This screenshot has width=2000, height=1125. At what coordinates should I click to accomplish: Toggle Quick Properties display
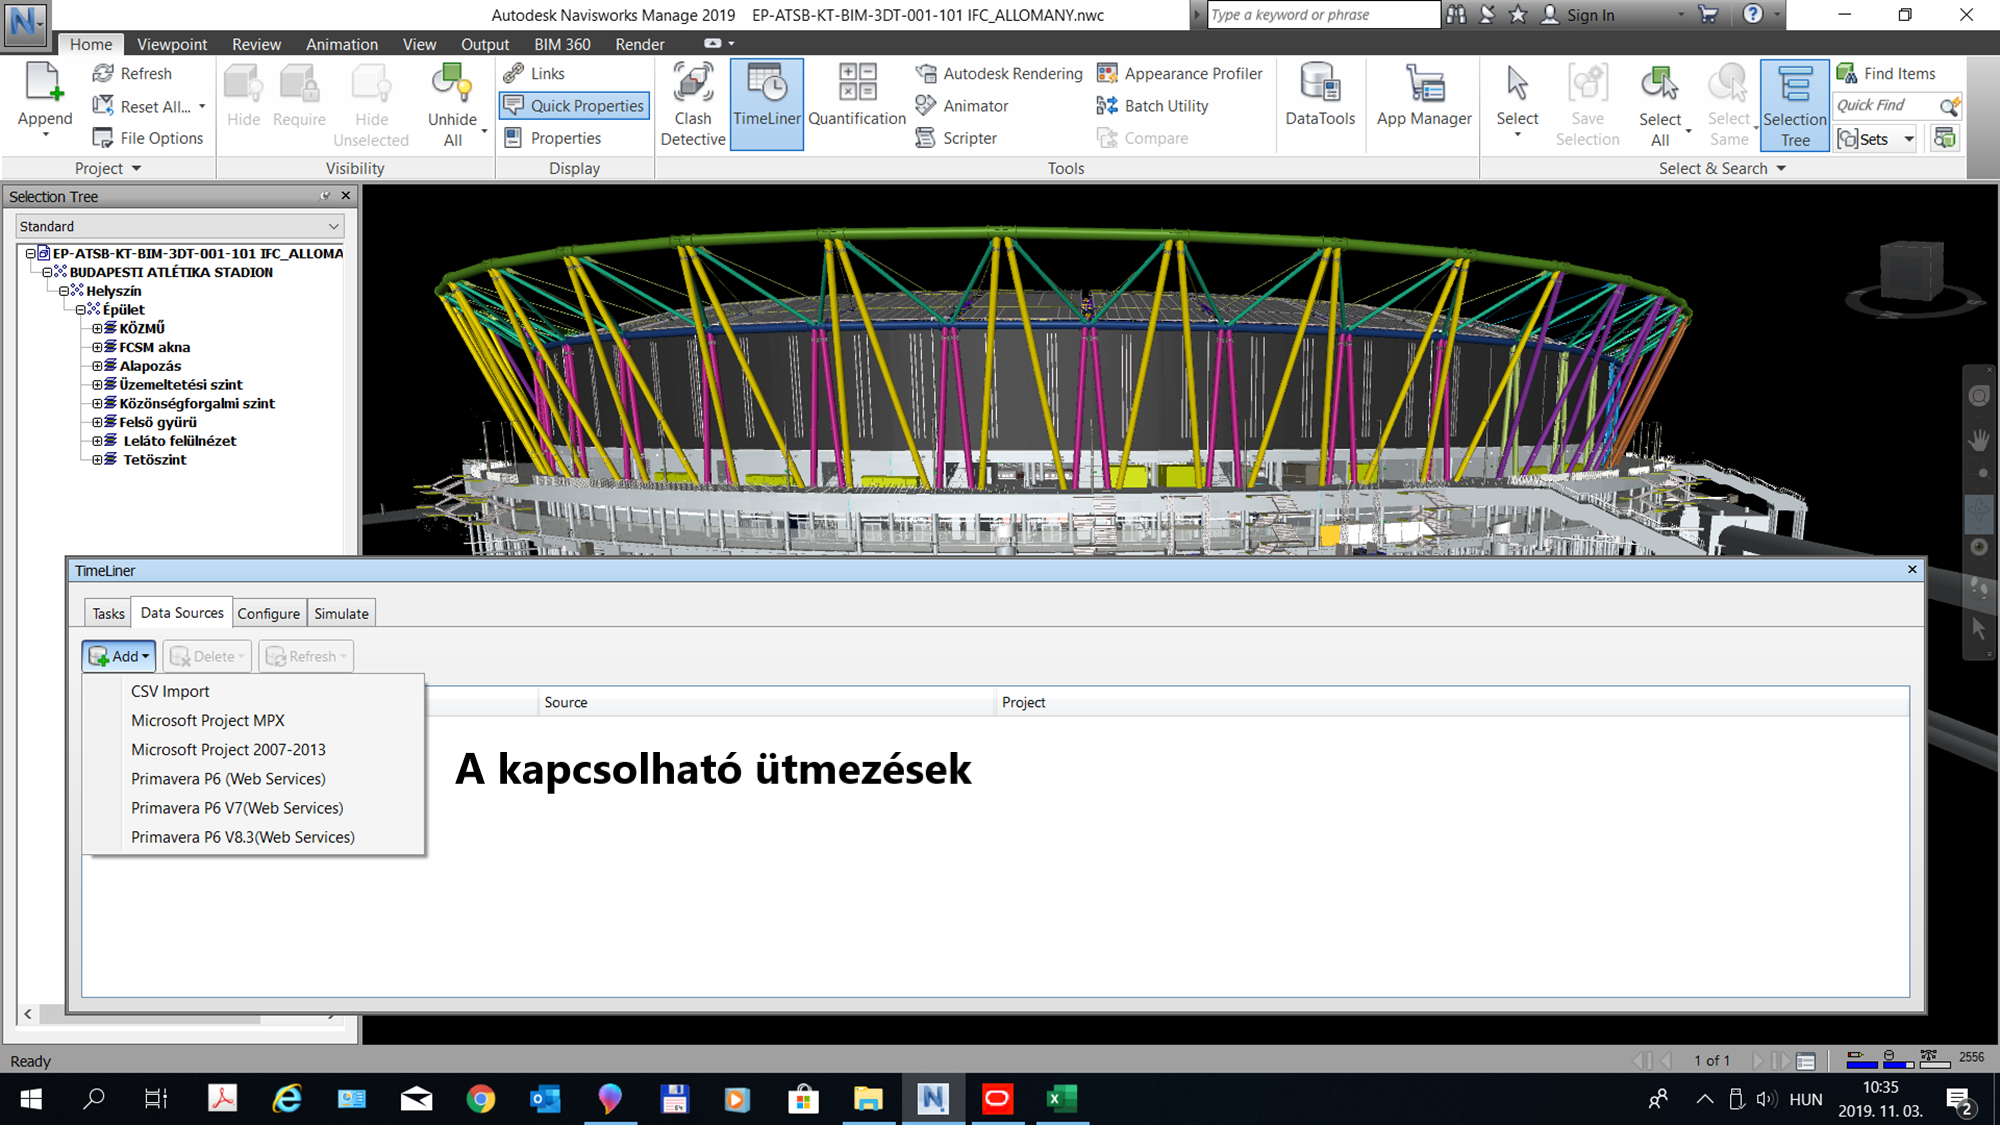[574, 105]
